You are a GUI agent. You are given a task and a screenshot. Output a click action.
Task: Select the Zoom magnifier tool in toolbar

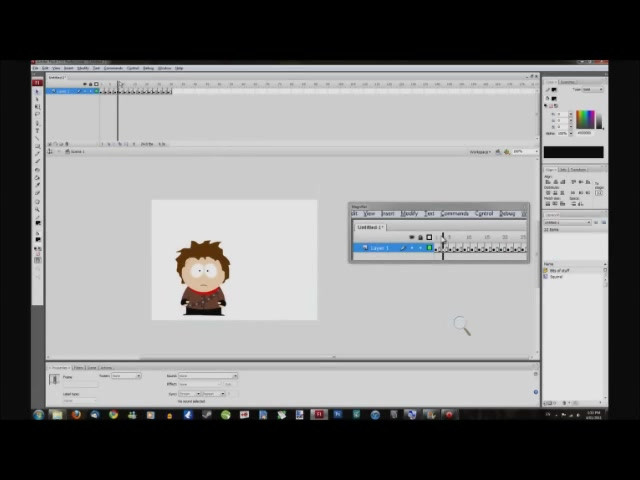coord(37,209)
